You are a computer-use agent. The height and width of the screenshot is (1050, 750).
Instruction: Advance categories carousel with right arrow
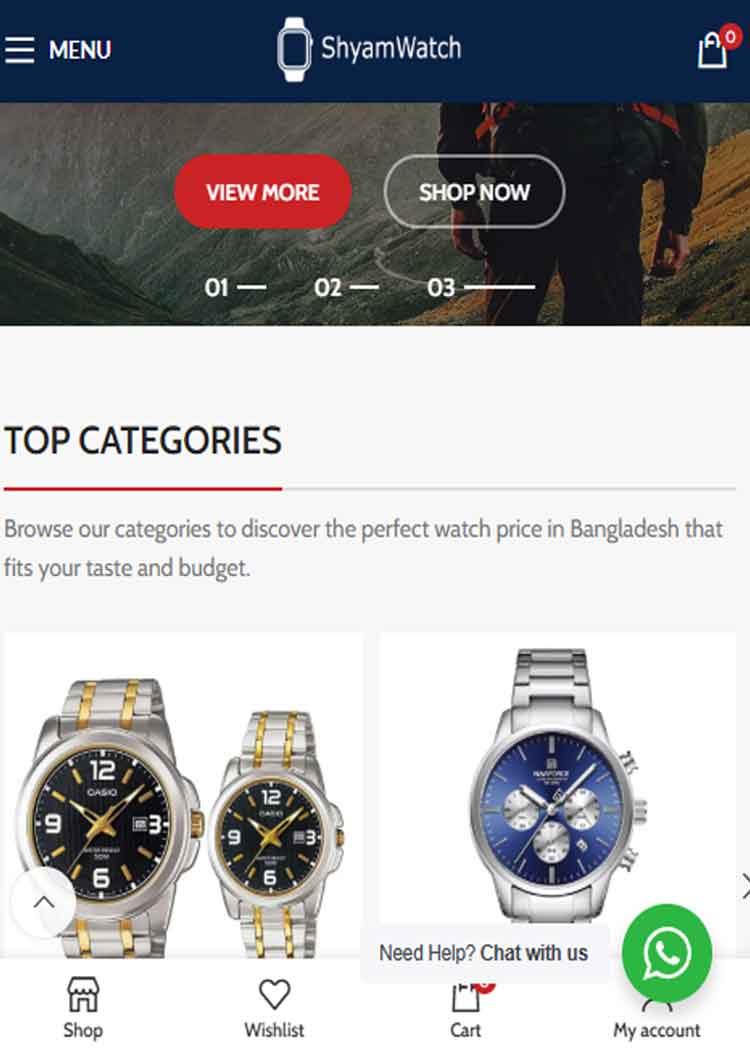coord(745,887)
